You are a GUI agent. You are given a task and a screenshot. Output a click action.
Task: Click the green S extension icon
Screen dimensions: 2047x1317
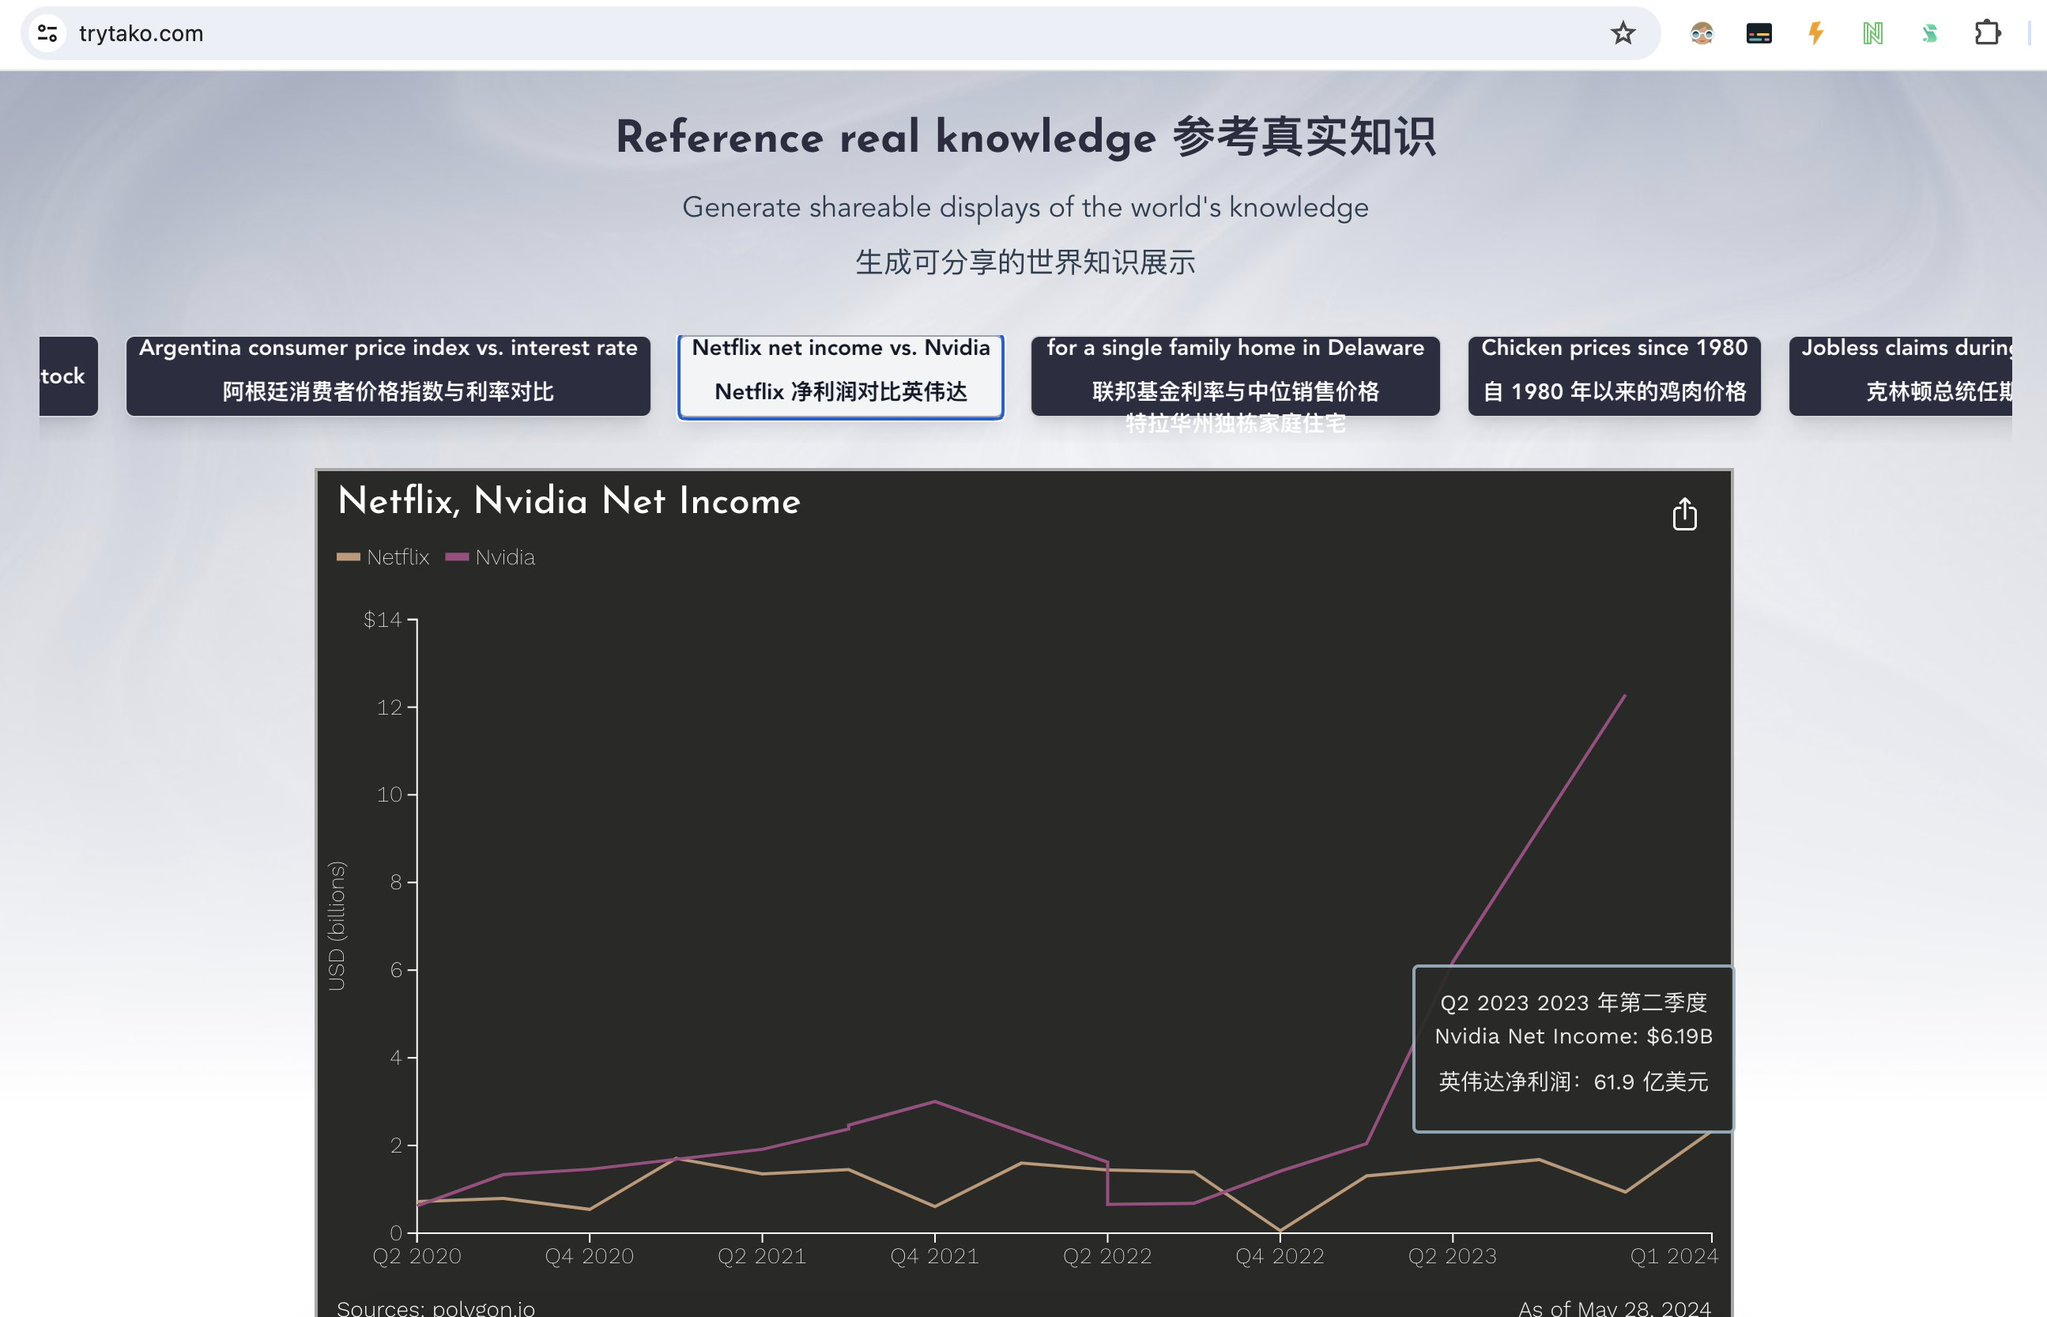tap(1929, 34)
